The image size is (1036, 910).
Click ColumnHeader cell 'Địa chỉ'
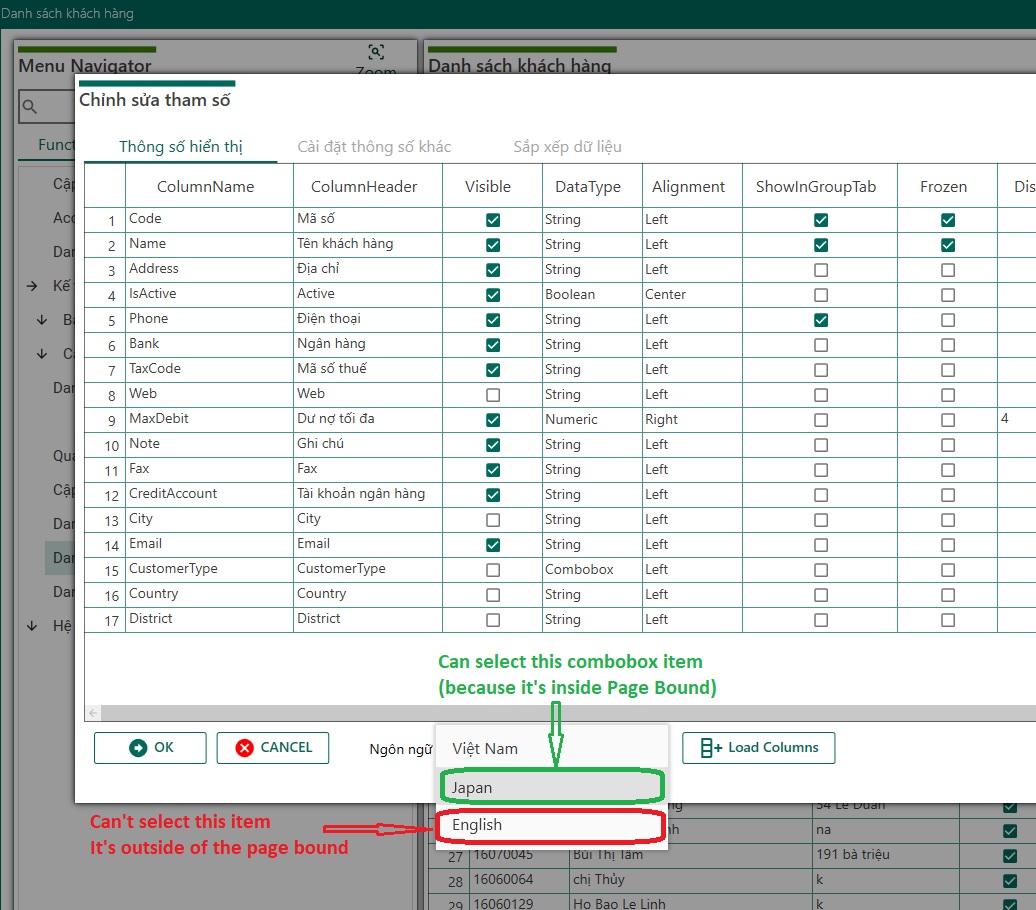367,269
